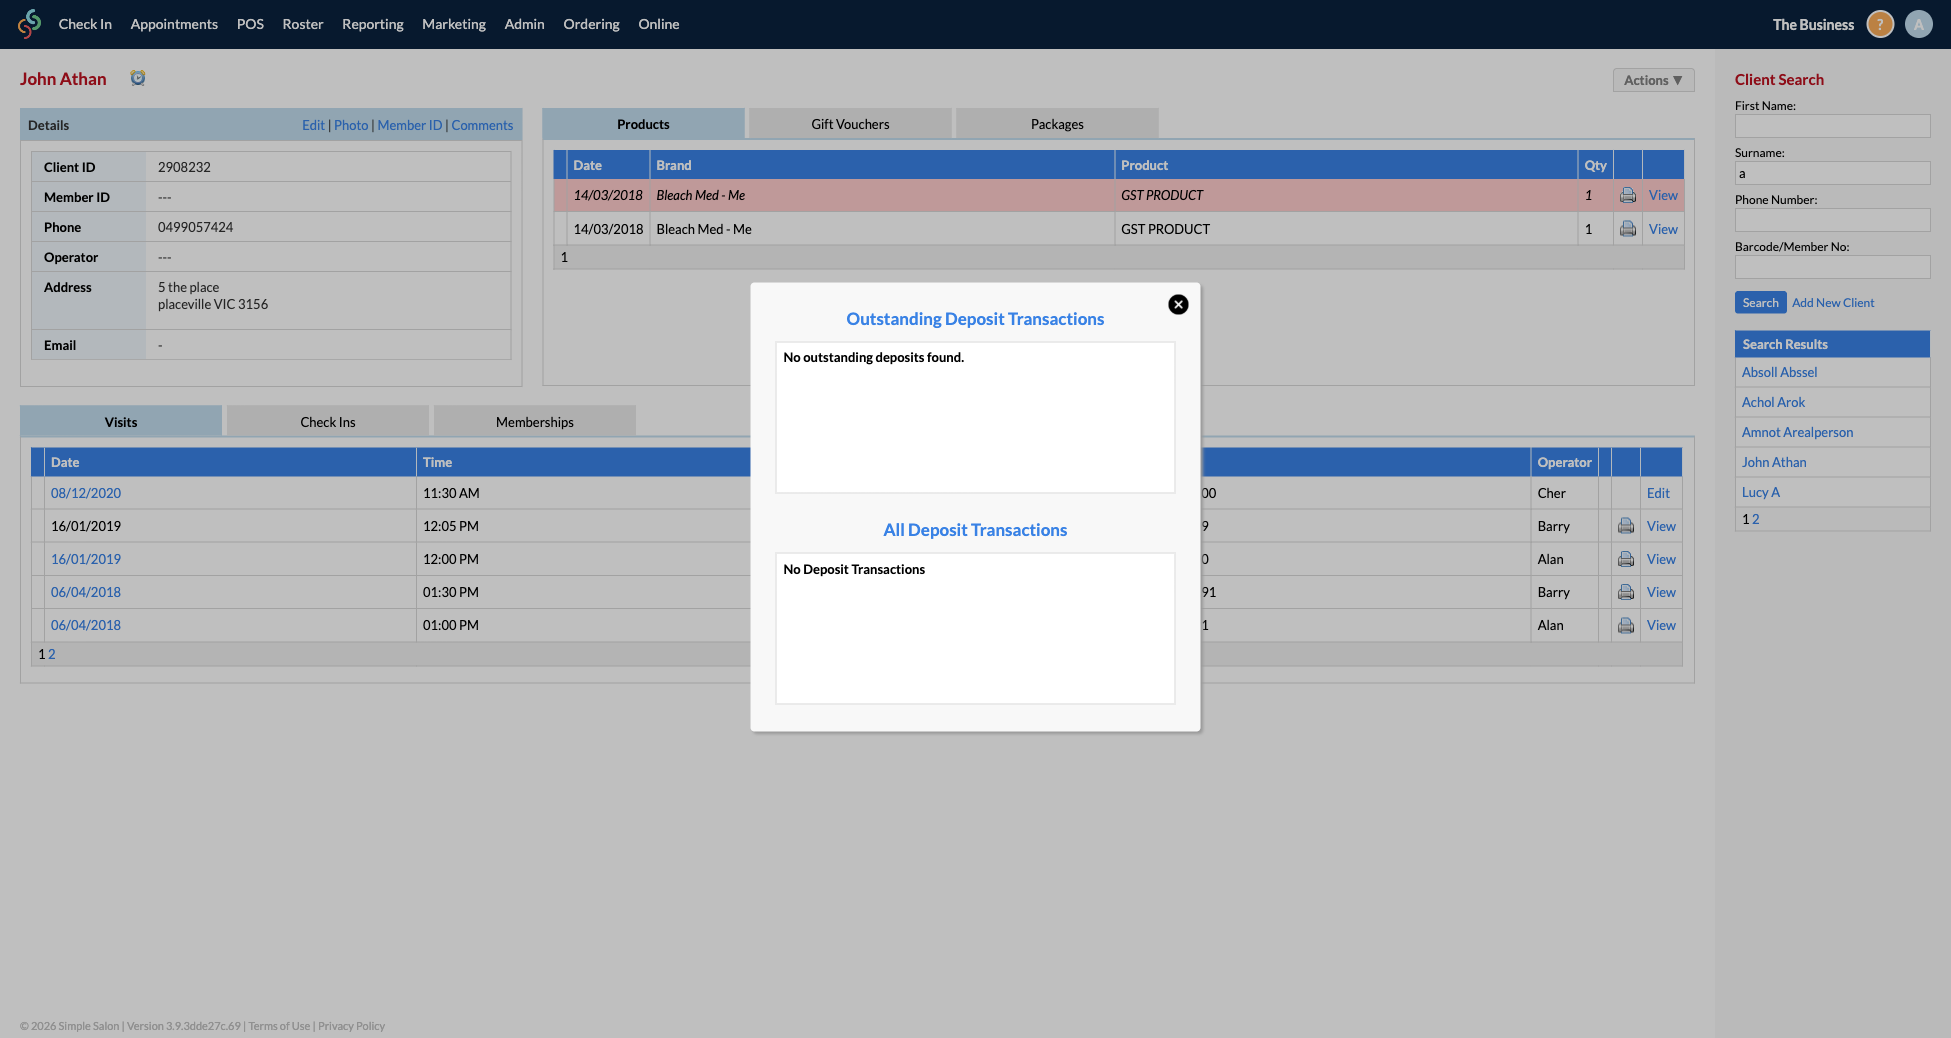Image resolution: width=1951 pixels, height=1038 pixels.
Task: Open the Actions dropdown
Action: click(x=1652, y=79)
